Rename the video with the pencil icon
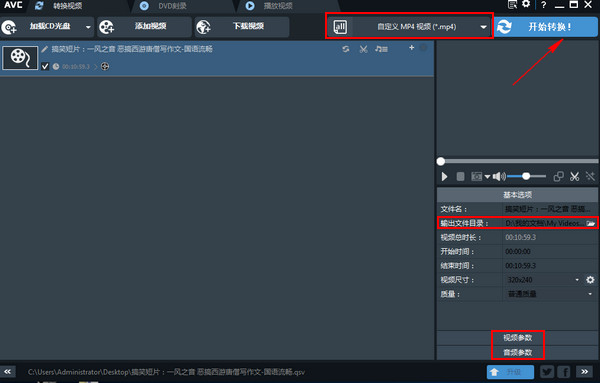 click(44, 49)
